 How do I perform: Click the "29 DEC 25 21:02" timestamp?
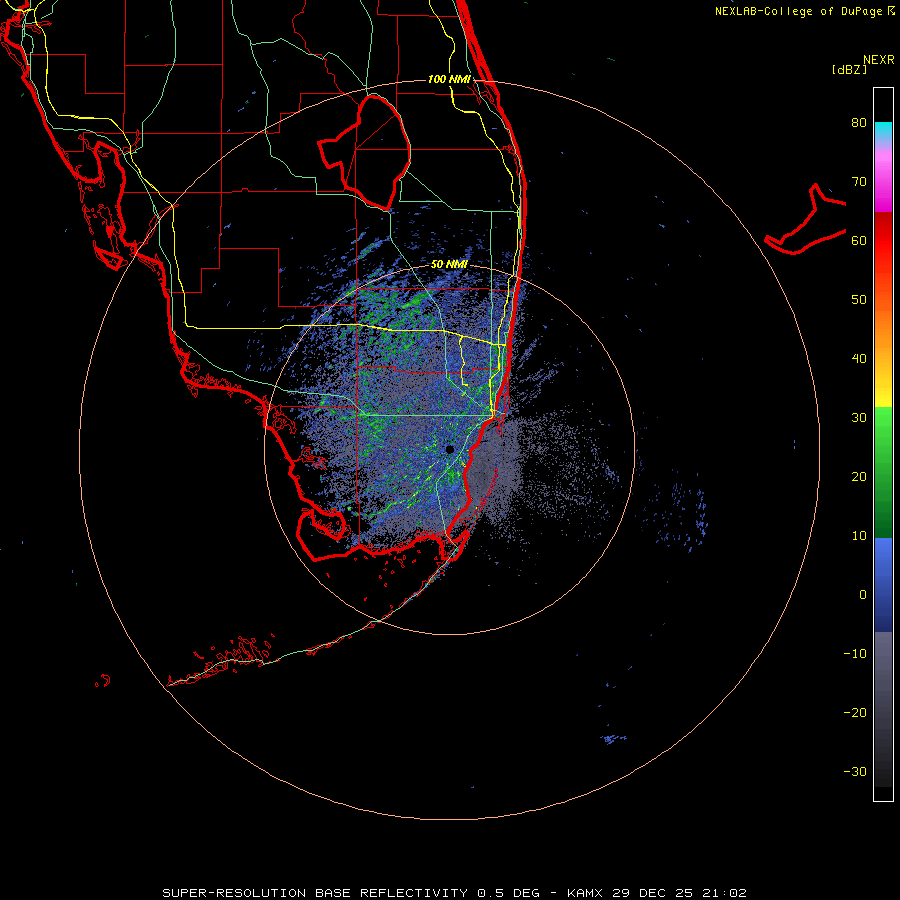(x=680, y=893)
